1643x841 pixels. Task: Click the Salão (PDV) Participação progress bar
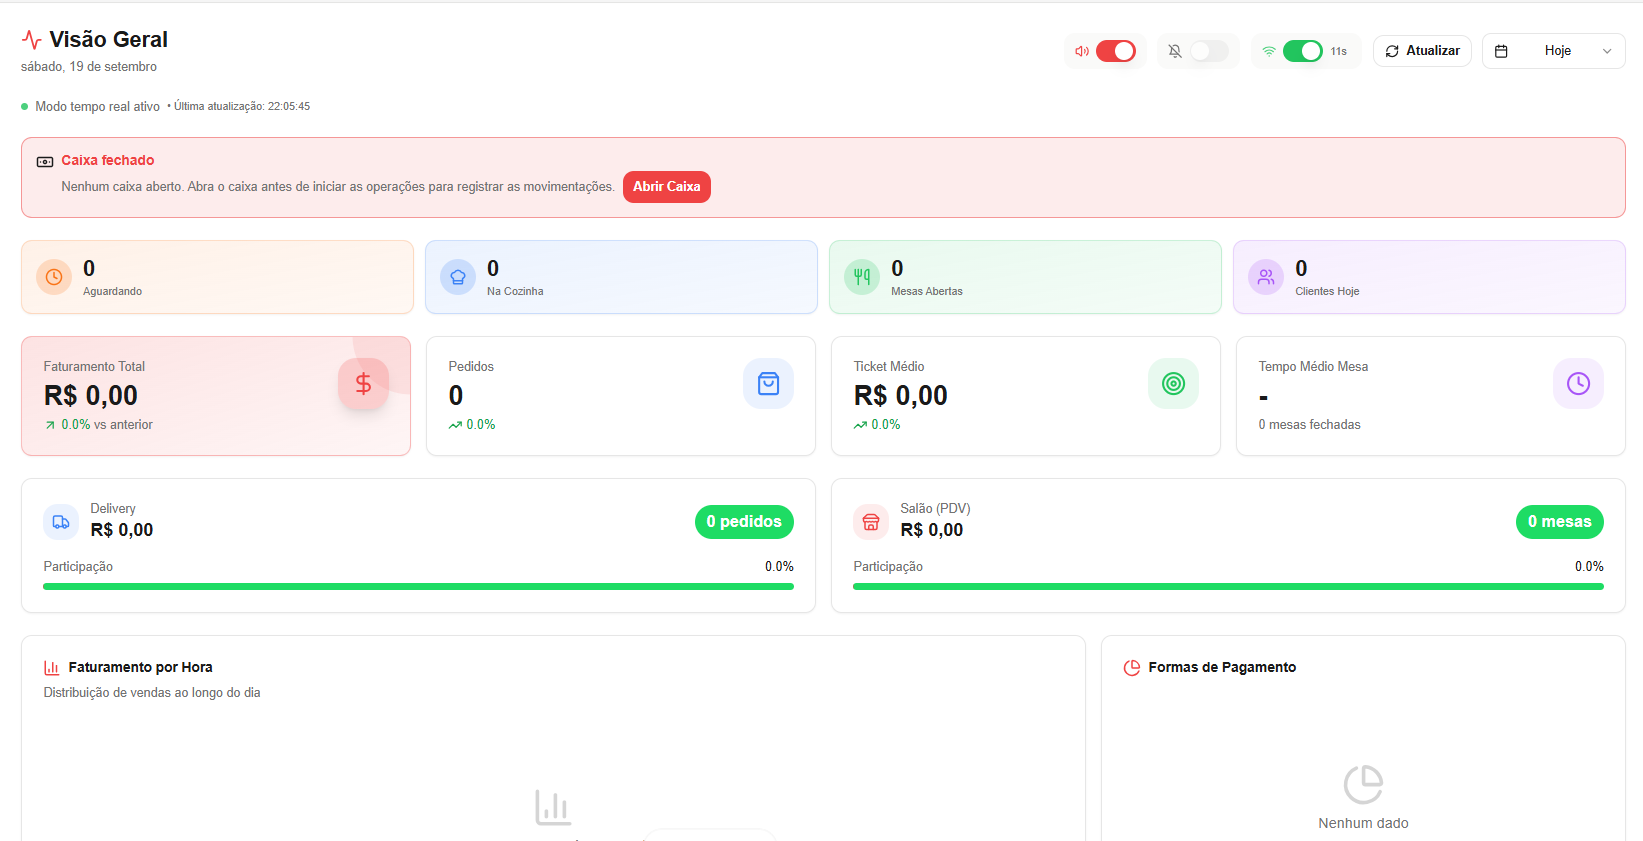coord(1228,587)
